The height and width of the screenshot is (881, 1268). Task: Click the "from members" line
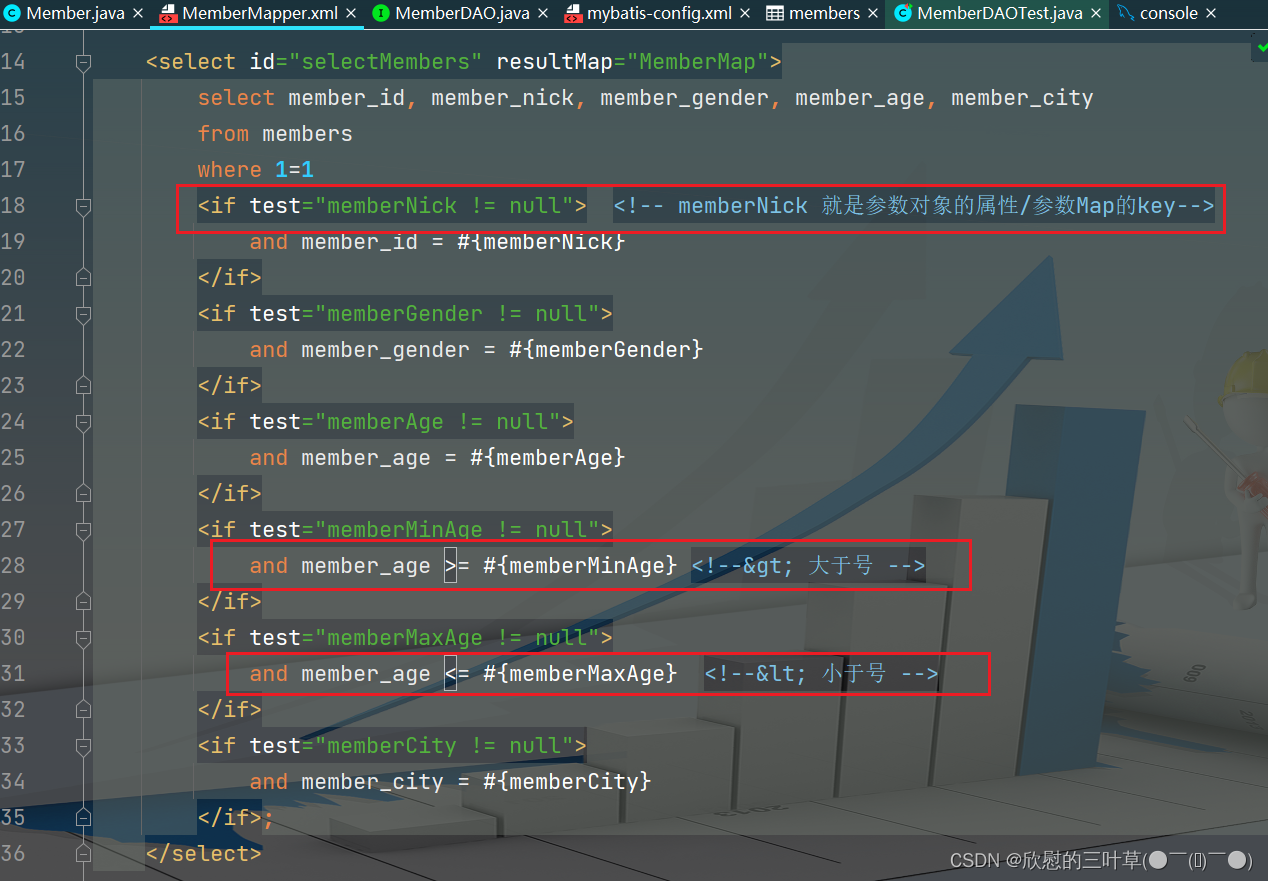pyautogui.click(x=275, y=134)
